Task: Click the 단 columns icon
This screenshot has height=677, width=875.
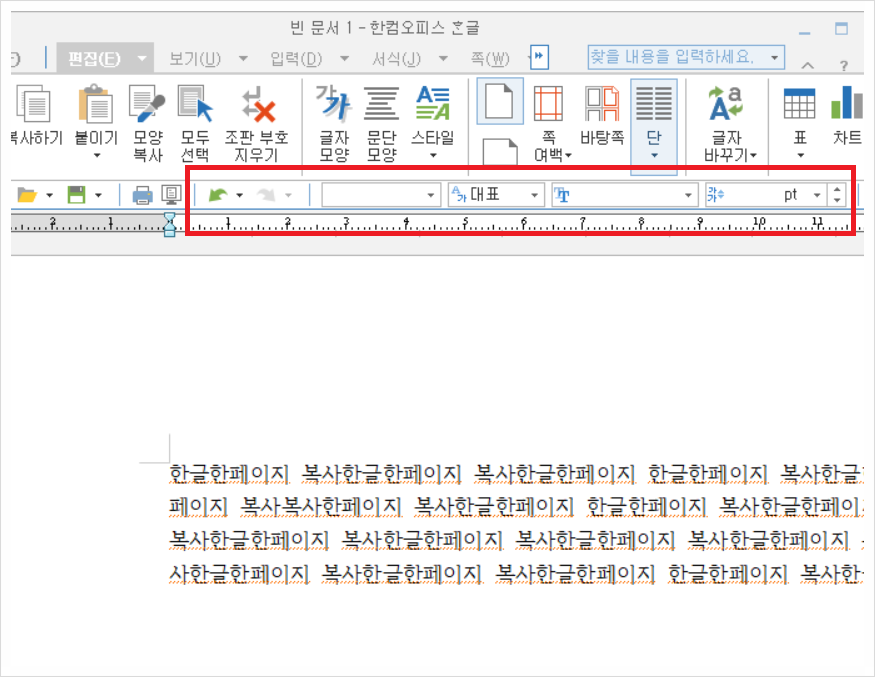Action: click(x=654, y=104)
